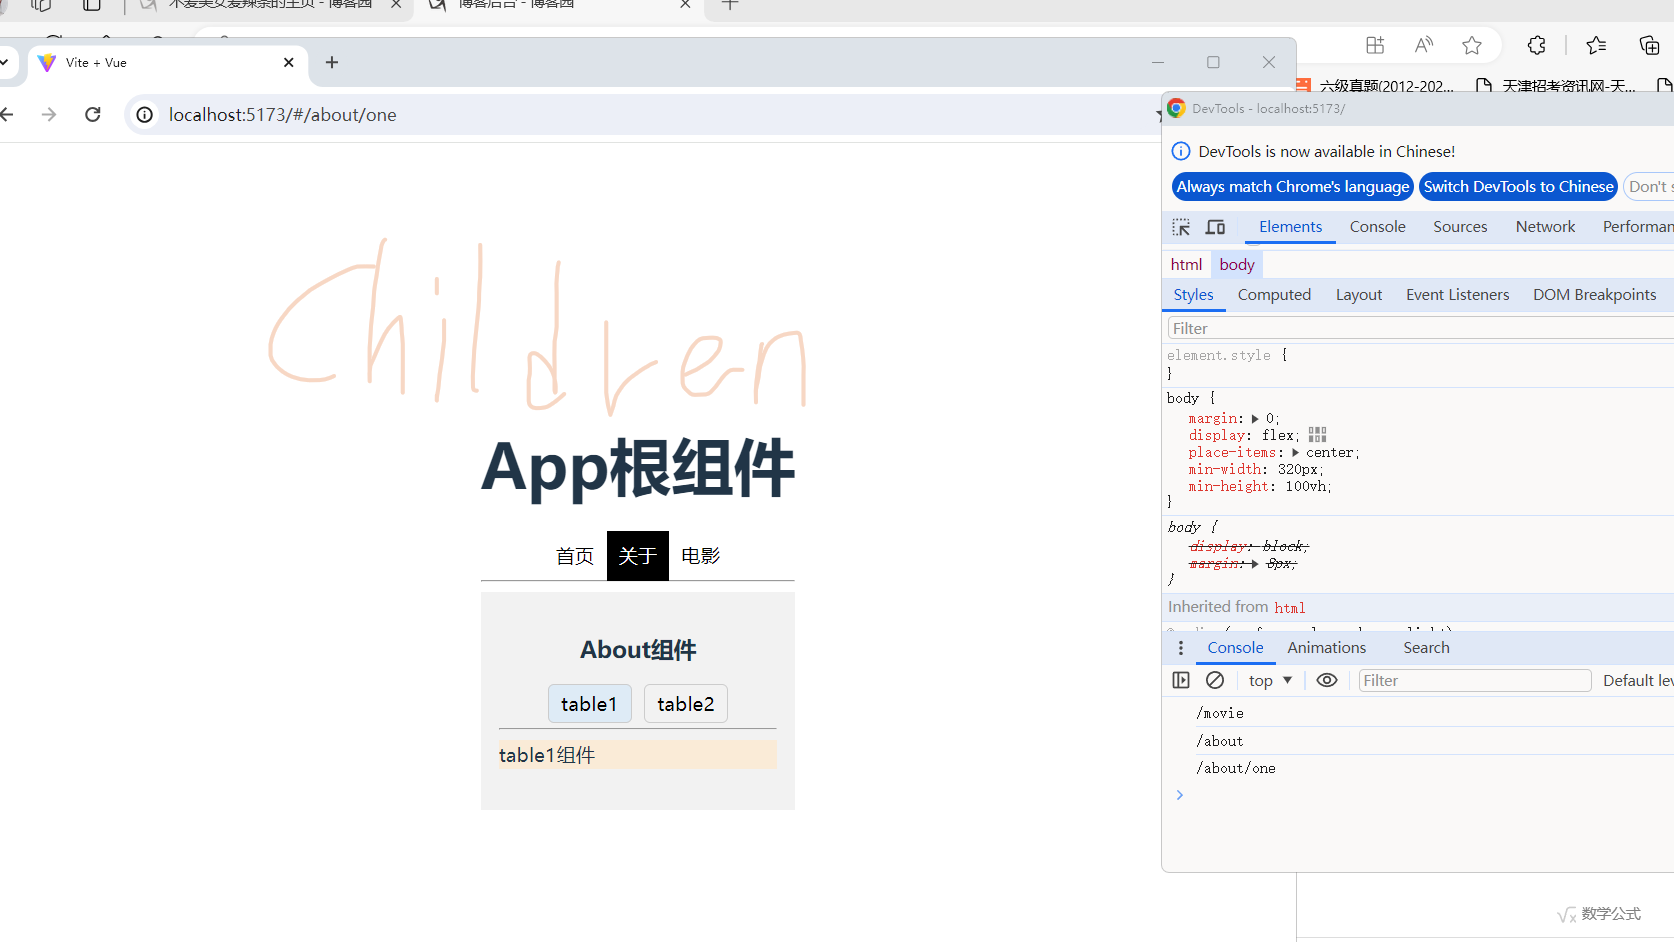Click the table1组件 content area
The width and height of the screenshot is (1674, 942).
point(638,755)
